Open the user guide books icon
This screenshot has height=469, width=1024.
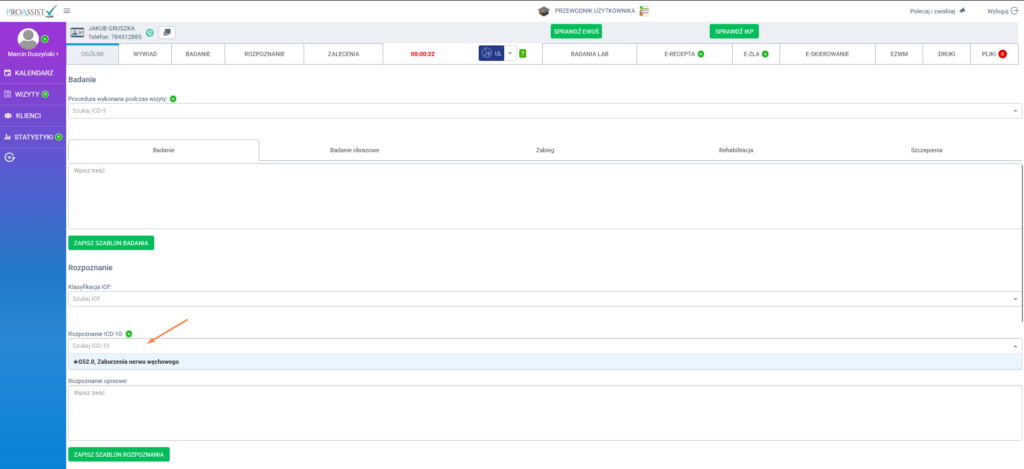645,10
